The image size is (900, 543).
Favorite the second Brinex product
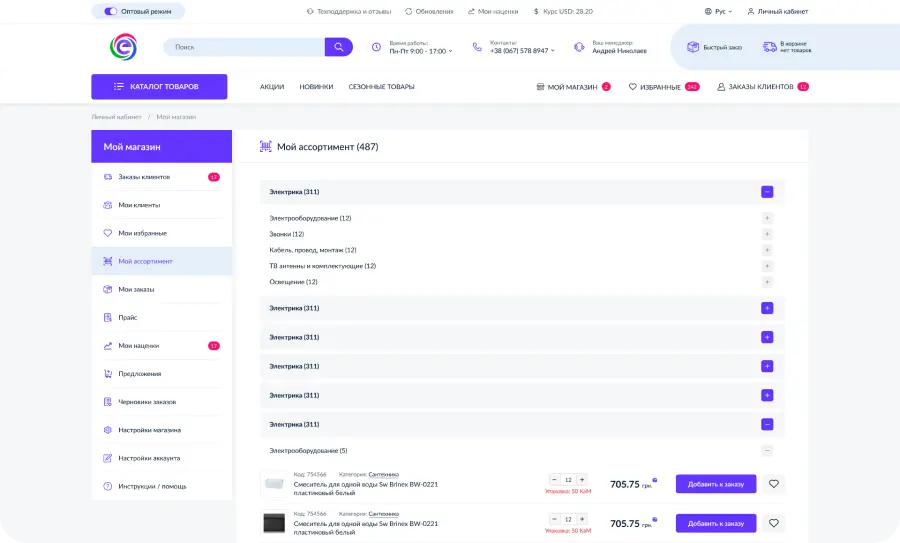tap(774, 523)
